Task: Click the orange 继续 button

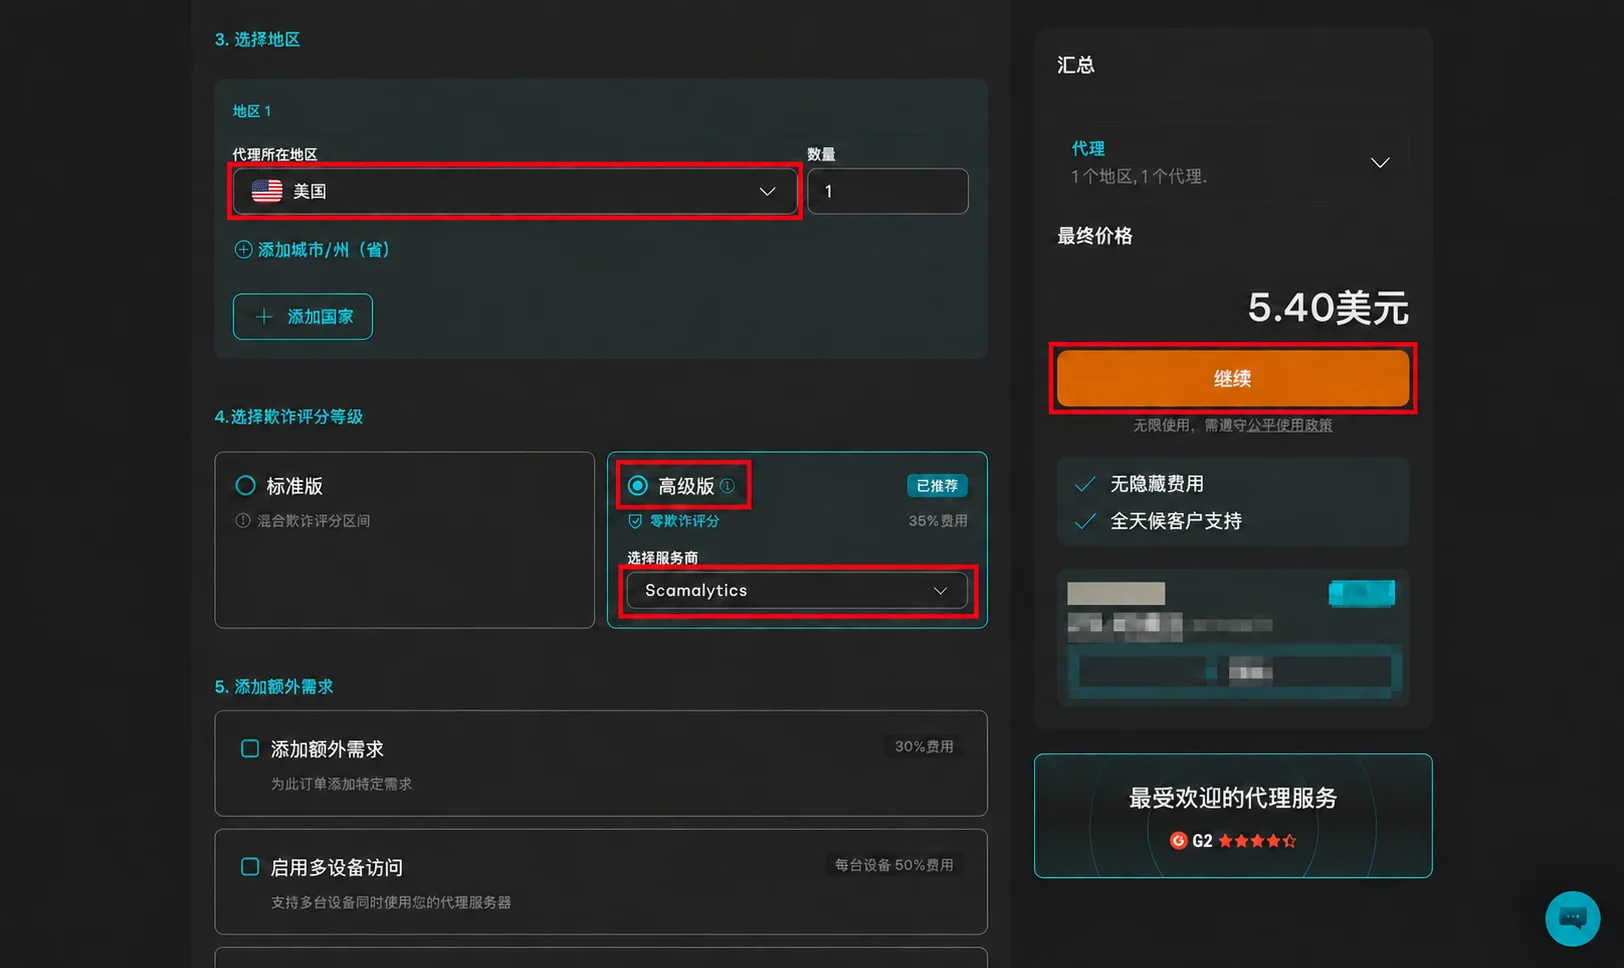Action: point(1233,379)
